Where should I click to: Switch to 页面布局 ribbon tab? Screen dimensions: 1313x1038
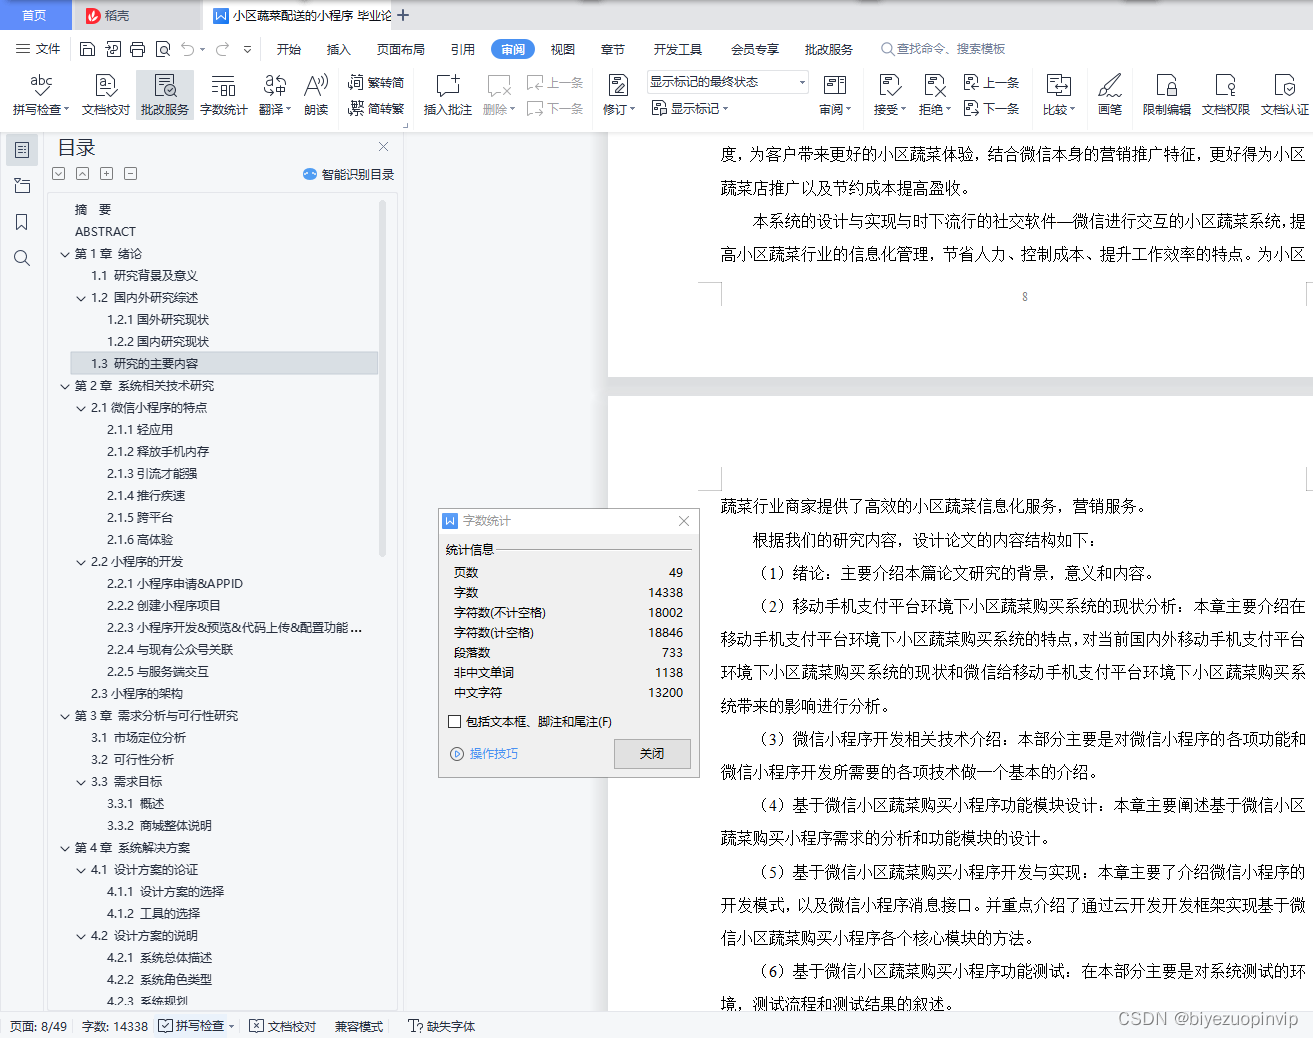[401, 49]
